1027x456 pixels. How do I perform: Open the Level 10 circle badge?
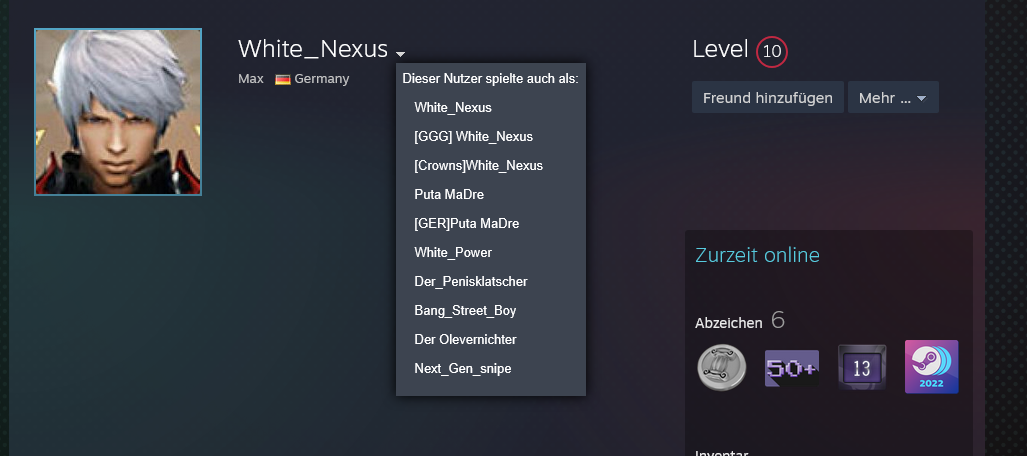tap(771, 51)
